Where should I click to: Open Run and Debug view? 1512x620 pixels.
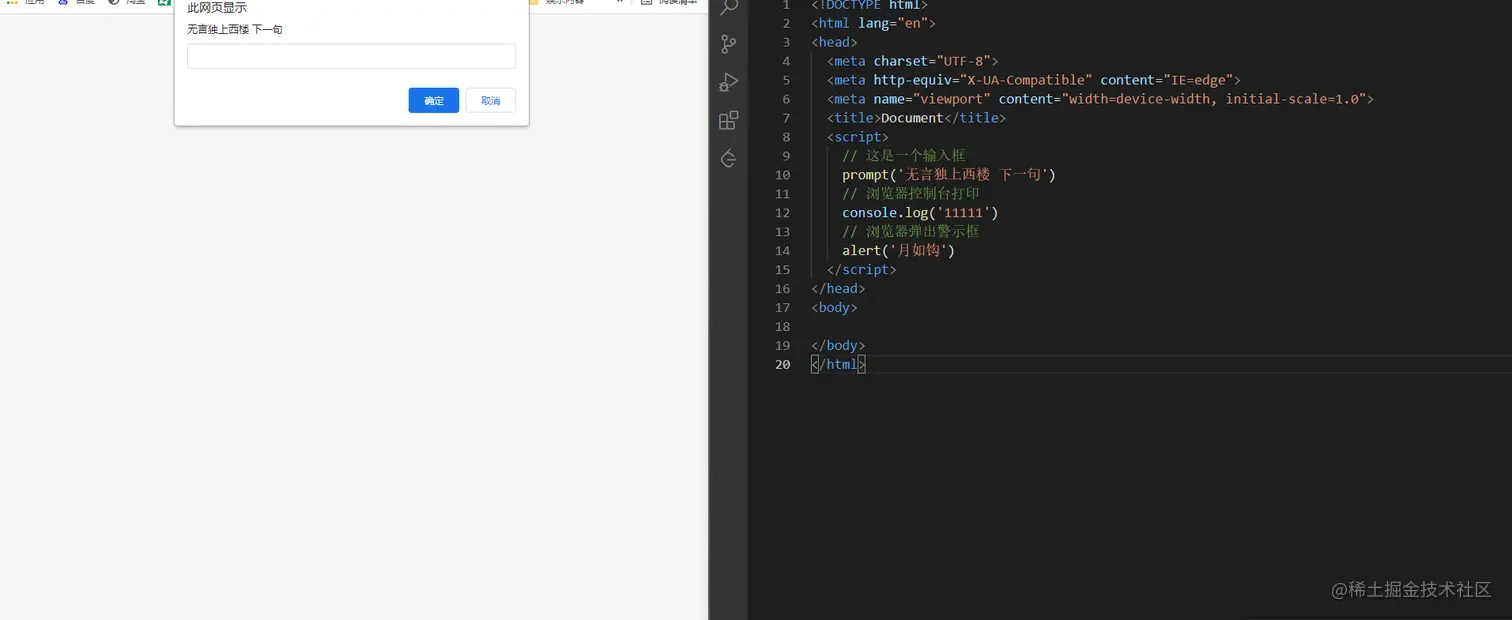[729, 82]
